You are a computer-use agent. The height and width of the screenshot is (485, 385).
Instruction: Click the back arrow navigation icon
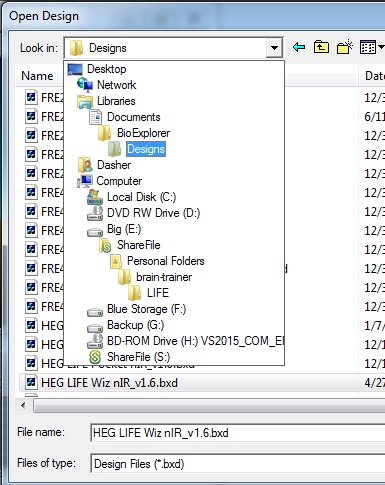[299, 47]
